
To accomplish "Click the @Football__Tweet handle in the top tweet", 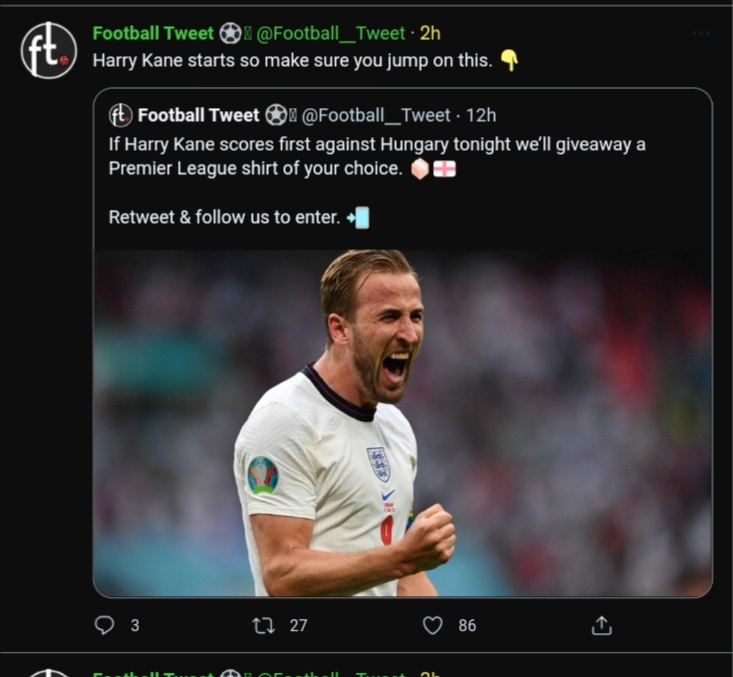I will pyautogui.click(x=331, y=33).
